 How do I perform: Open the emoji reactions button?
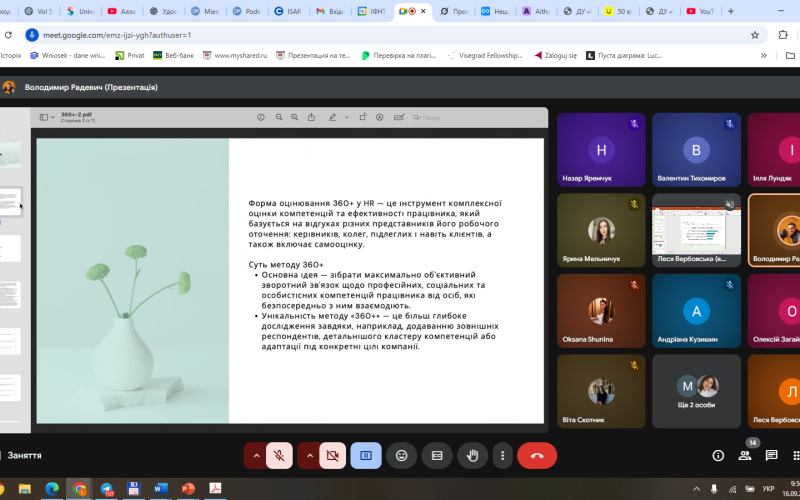[401, 455]
